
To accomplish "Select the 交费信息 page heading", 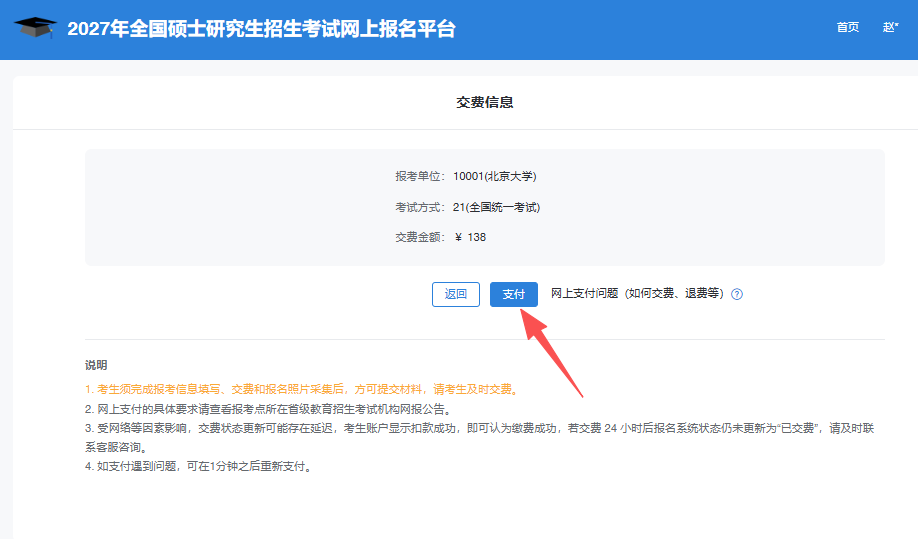I will (485, 102).
